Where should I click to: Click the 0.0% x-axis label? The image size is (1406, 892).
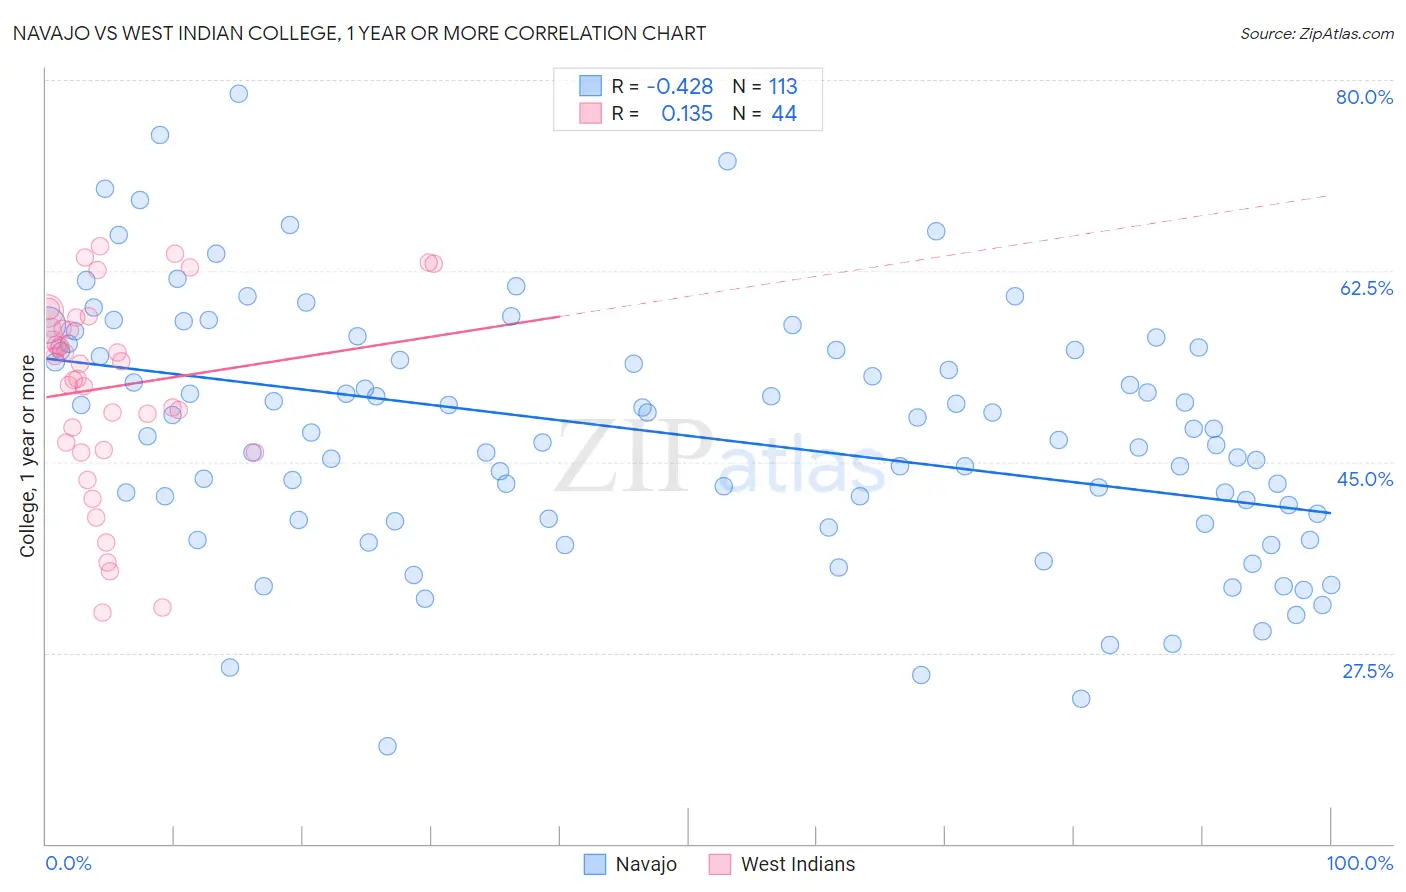point(68,863)
